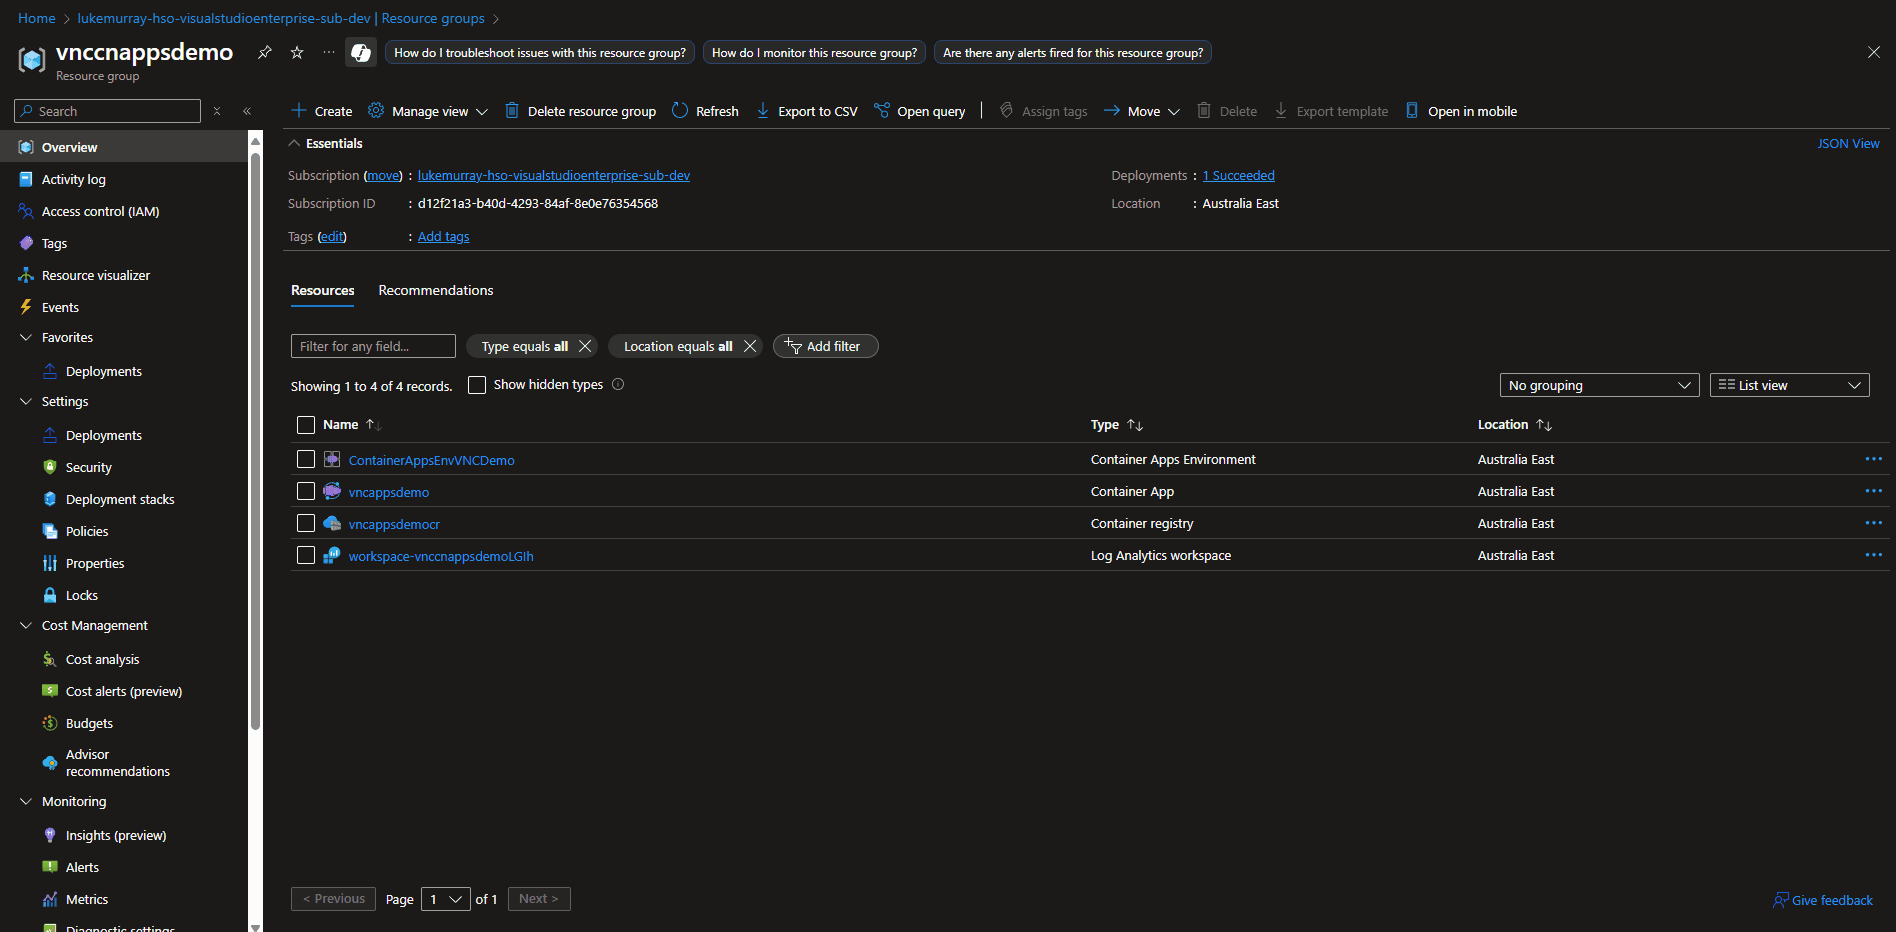Image resolution: width=1896 pixels, height=932 pixels.
Task: Collapse the Monitoring group in sidebar
Action: 26,801
